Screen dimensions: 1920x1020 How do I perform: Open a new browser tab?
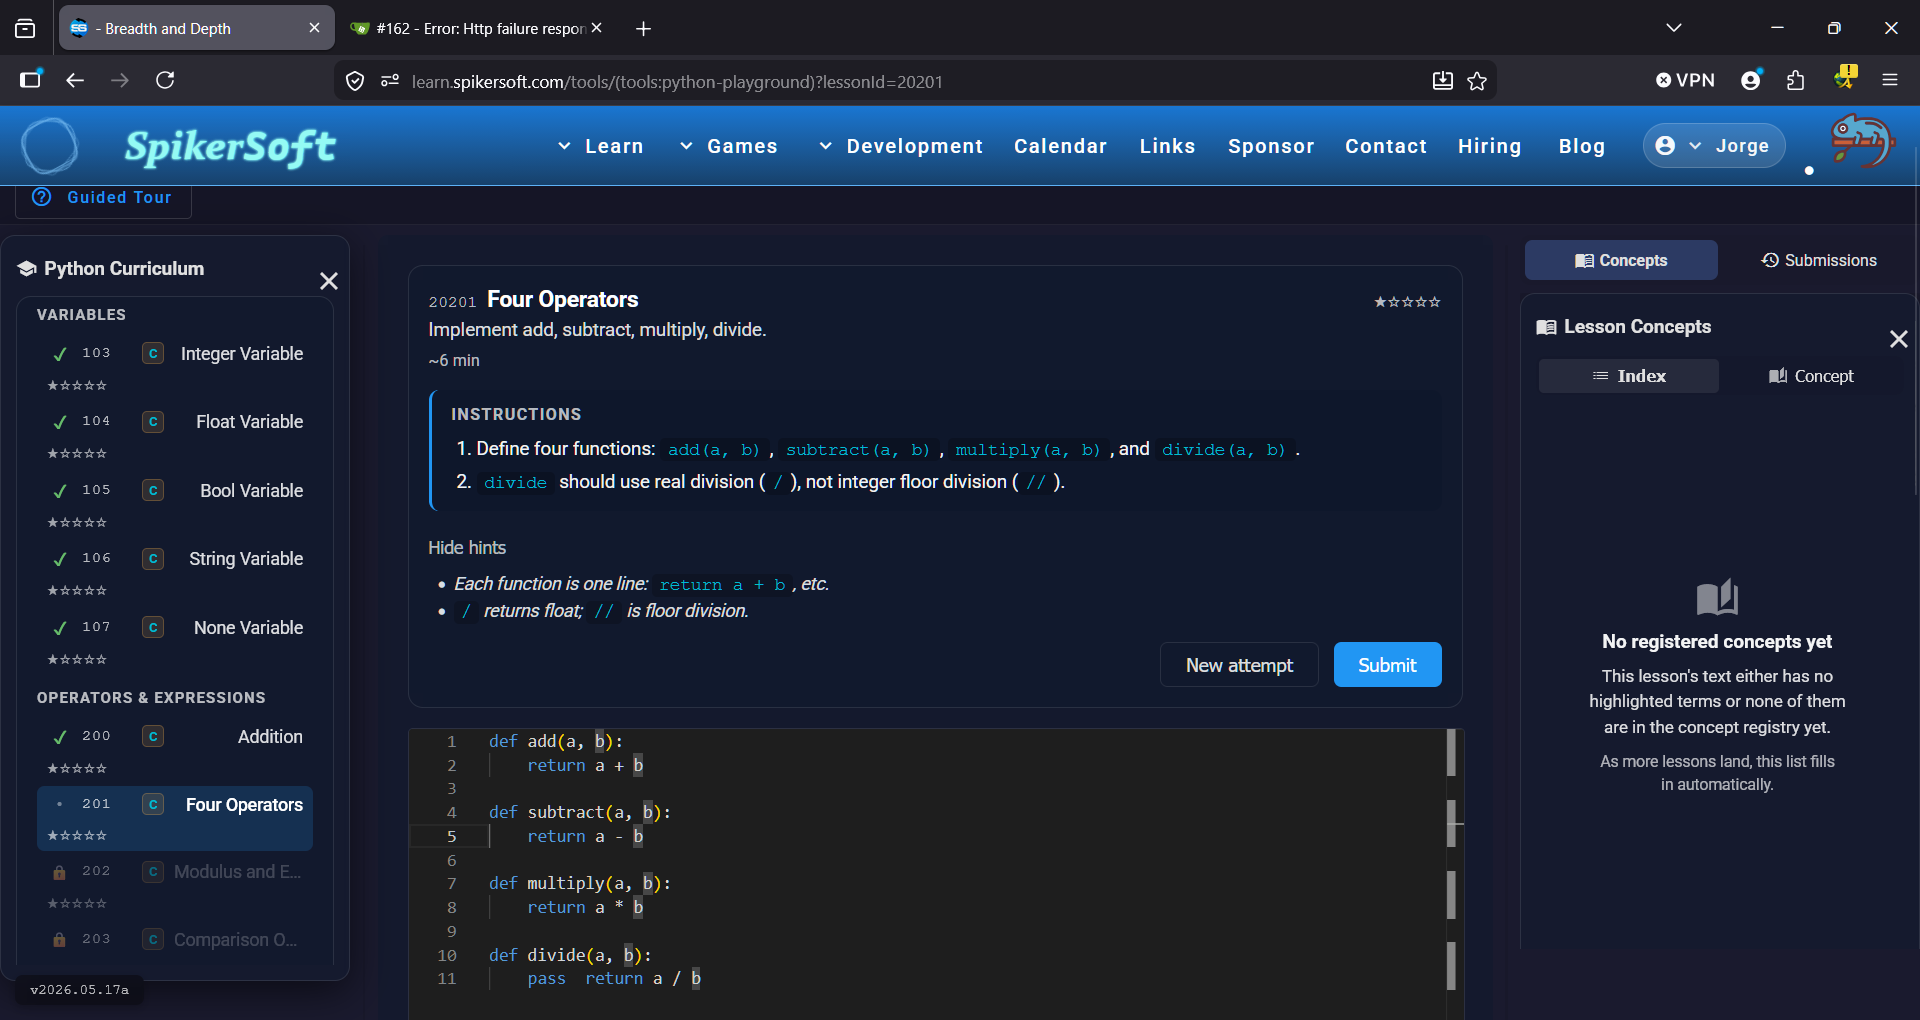(x=643, y=28)
